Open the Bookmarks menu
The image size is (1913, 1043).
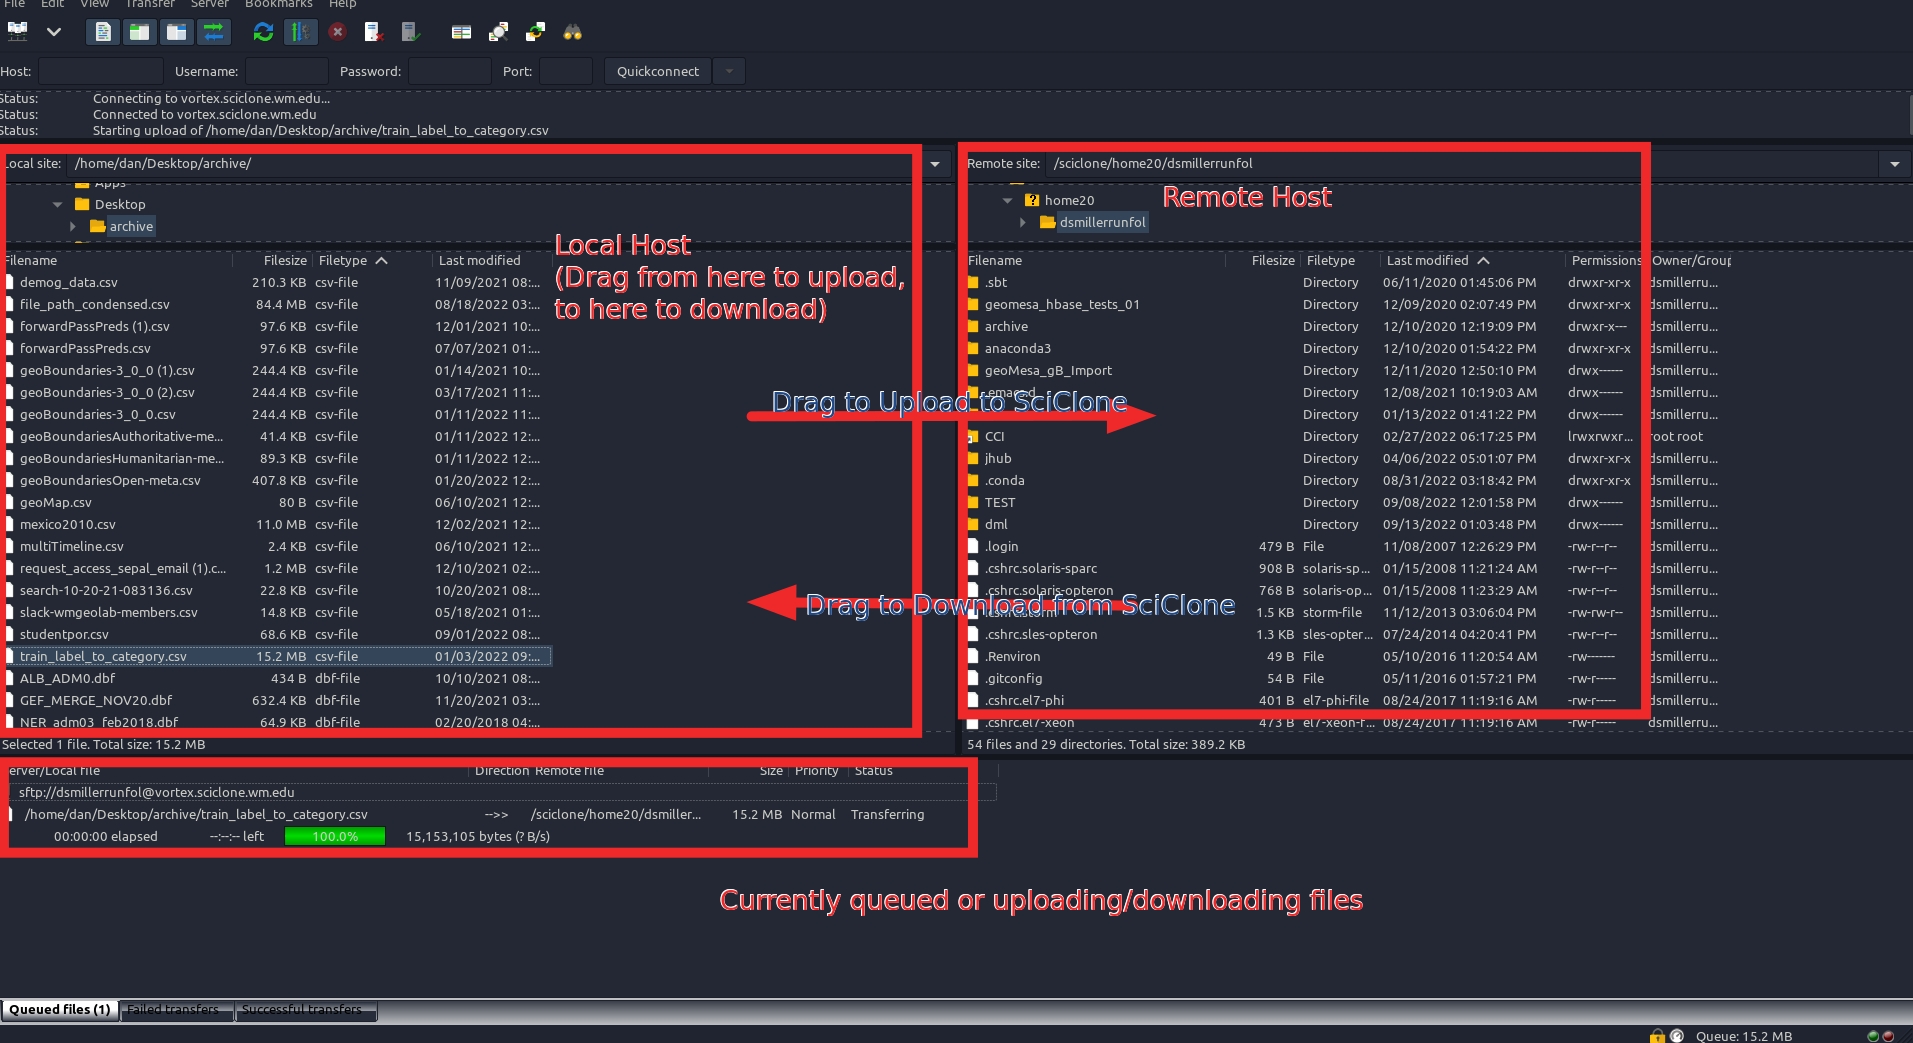278,4
